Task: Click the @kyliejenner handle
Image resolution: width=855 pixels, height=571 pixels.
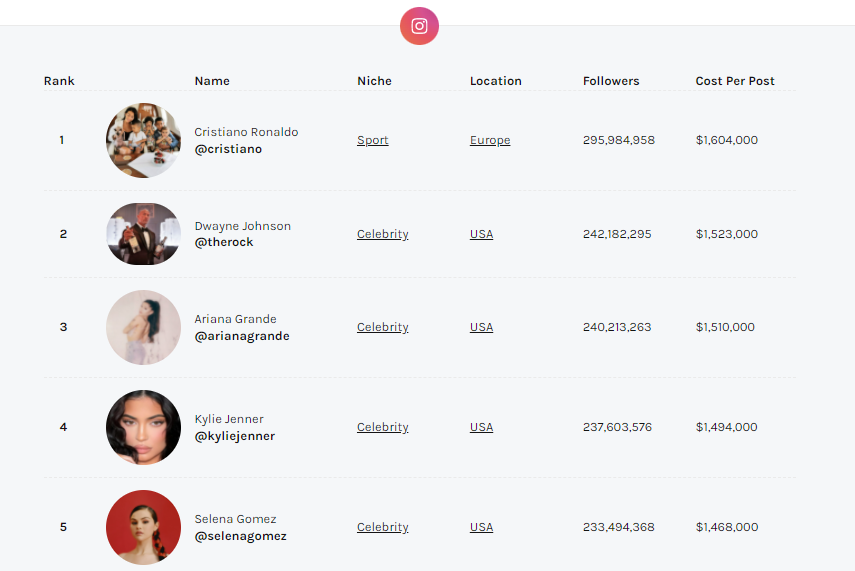Action: click(x=235, y=436)
